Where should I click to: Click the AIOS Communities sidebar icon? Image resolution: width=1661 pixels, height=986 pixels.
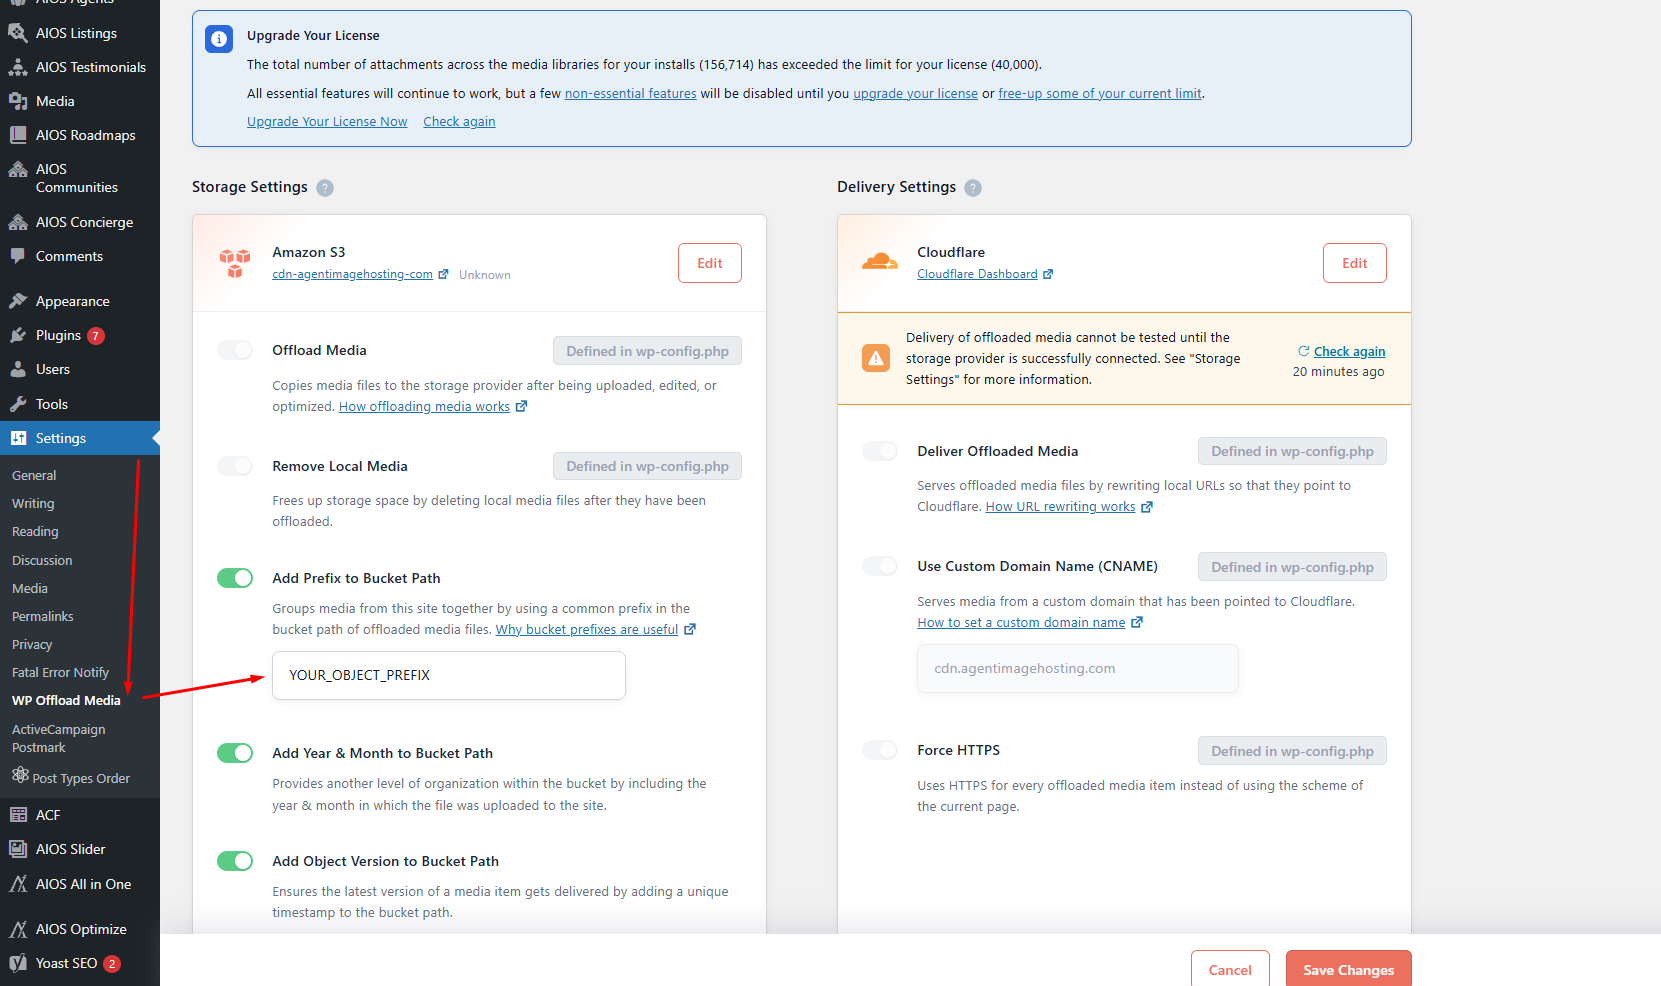[x=18, y=169]
